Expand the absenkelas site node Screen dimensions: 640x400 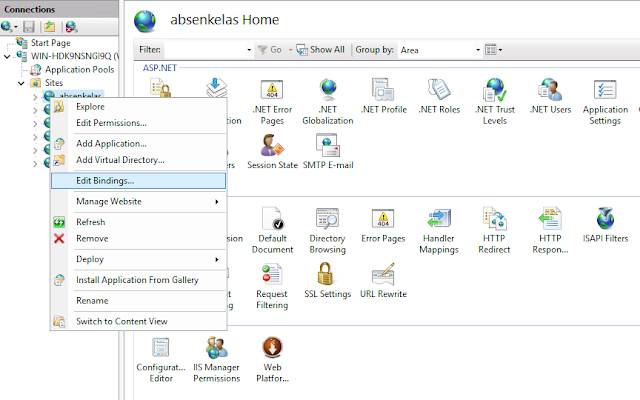[x=35, y=97]
